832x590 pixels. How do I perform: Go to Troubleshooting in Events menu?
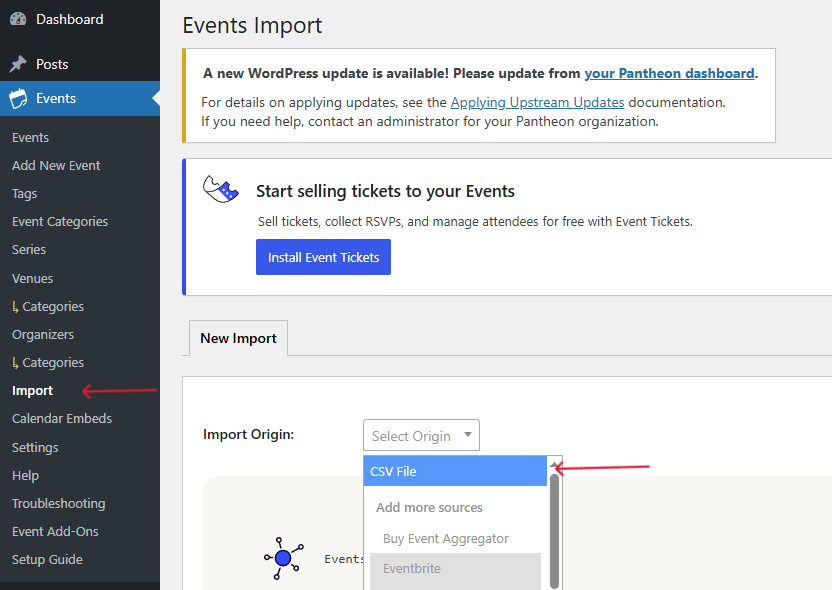58,504
